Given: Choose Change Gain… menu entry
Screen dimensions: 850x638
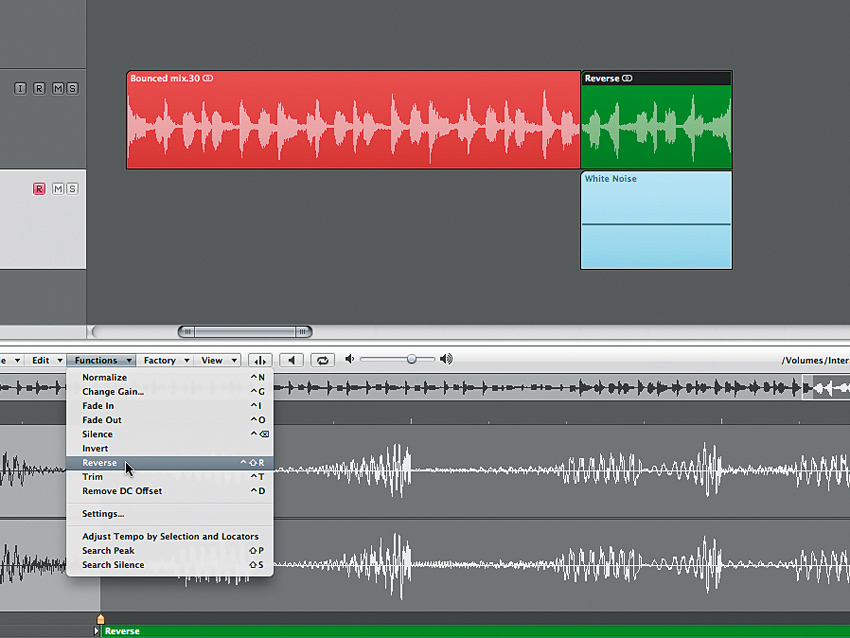Looking at the screenshot, I should click(x=170, y=391).
